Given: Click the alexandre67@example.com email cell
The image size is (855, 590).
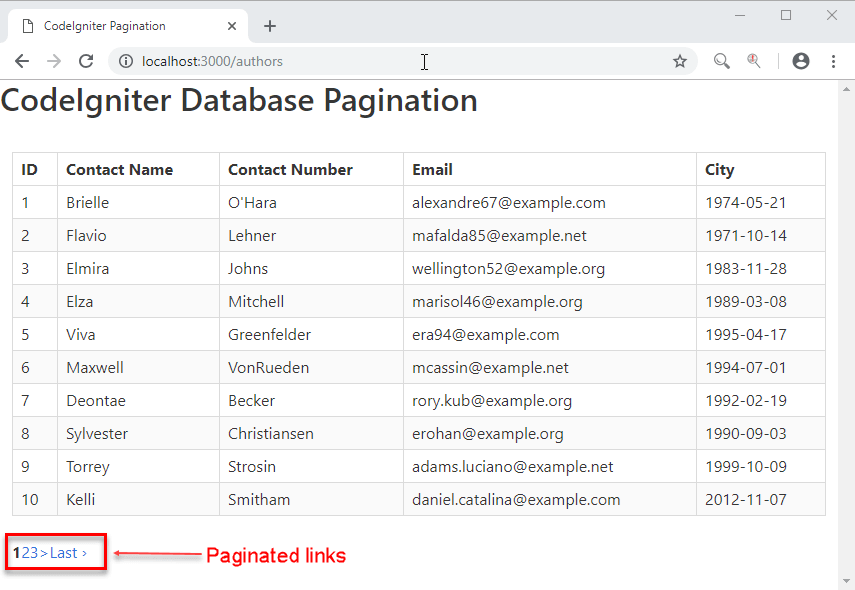Looking at the screenshot, I should 508,203.
